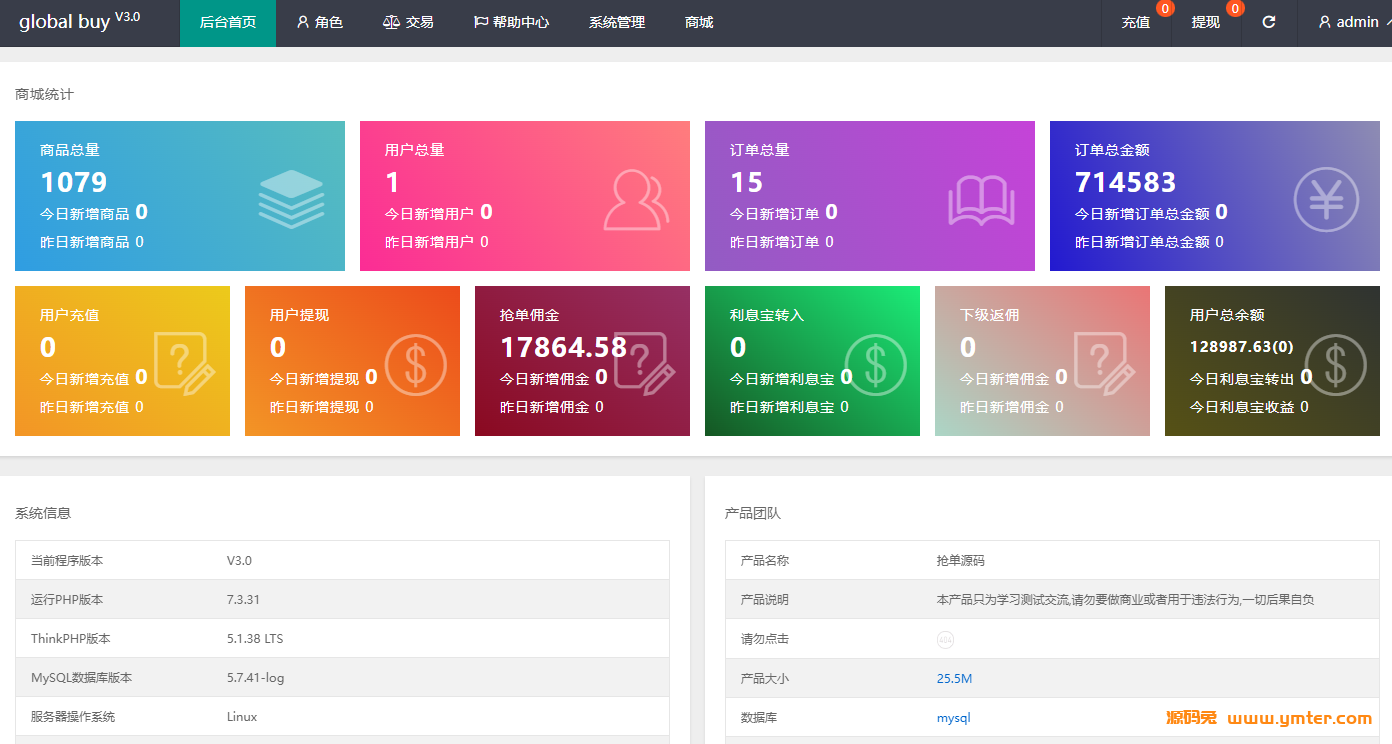Click the mysql database link
Screen dimensions: 1392x744
click(953, 718)
